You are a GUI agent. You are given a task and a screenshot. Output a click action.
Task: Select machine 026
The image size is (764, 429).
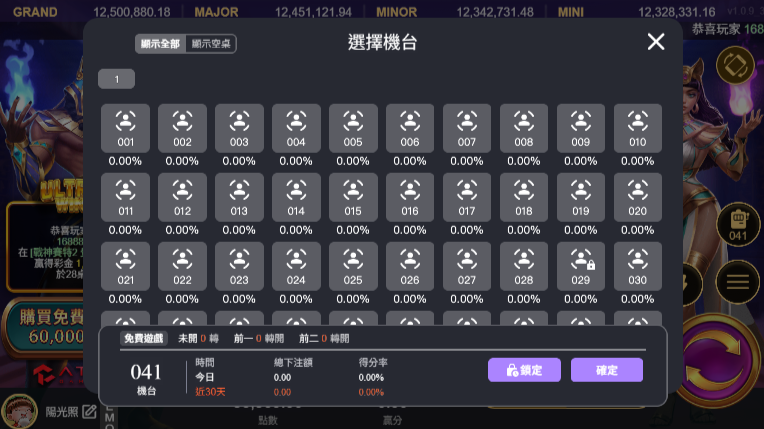tap(410, 267)
